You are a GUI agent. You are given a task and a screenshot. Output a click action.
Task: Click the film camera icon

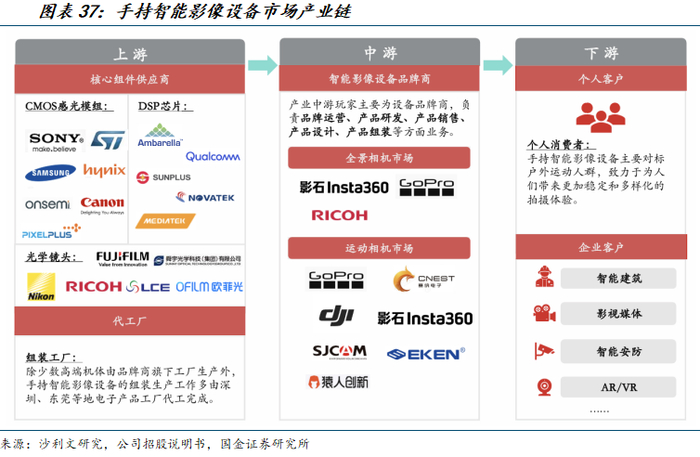tap(544, 313)
